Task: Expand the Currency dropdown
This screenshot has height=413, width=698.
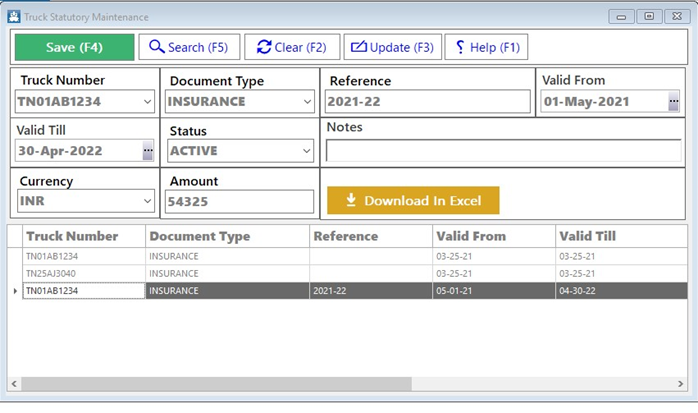Action: click(x=147, y=201)
